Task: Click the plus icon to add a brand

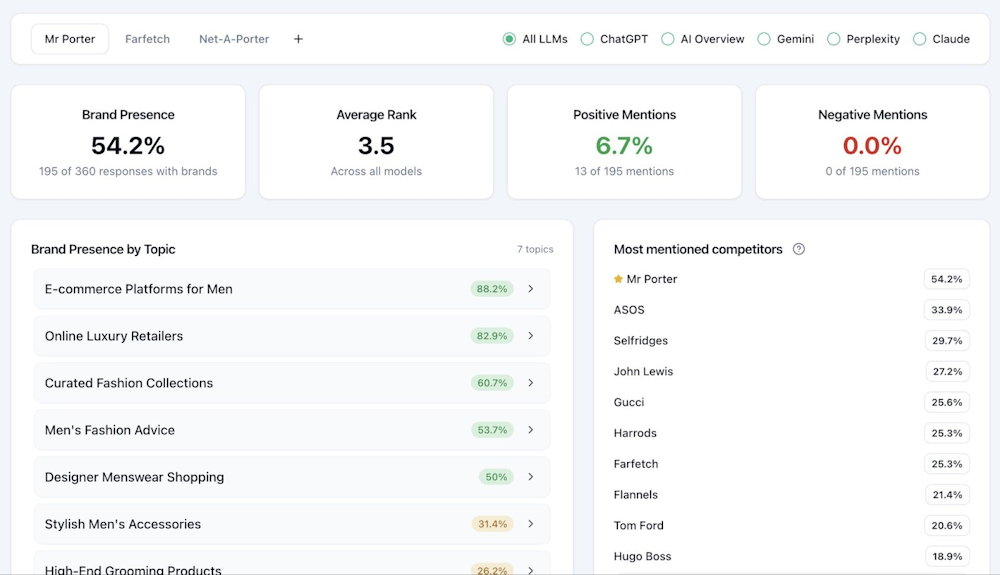Action: [298, 39]
